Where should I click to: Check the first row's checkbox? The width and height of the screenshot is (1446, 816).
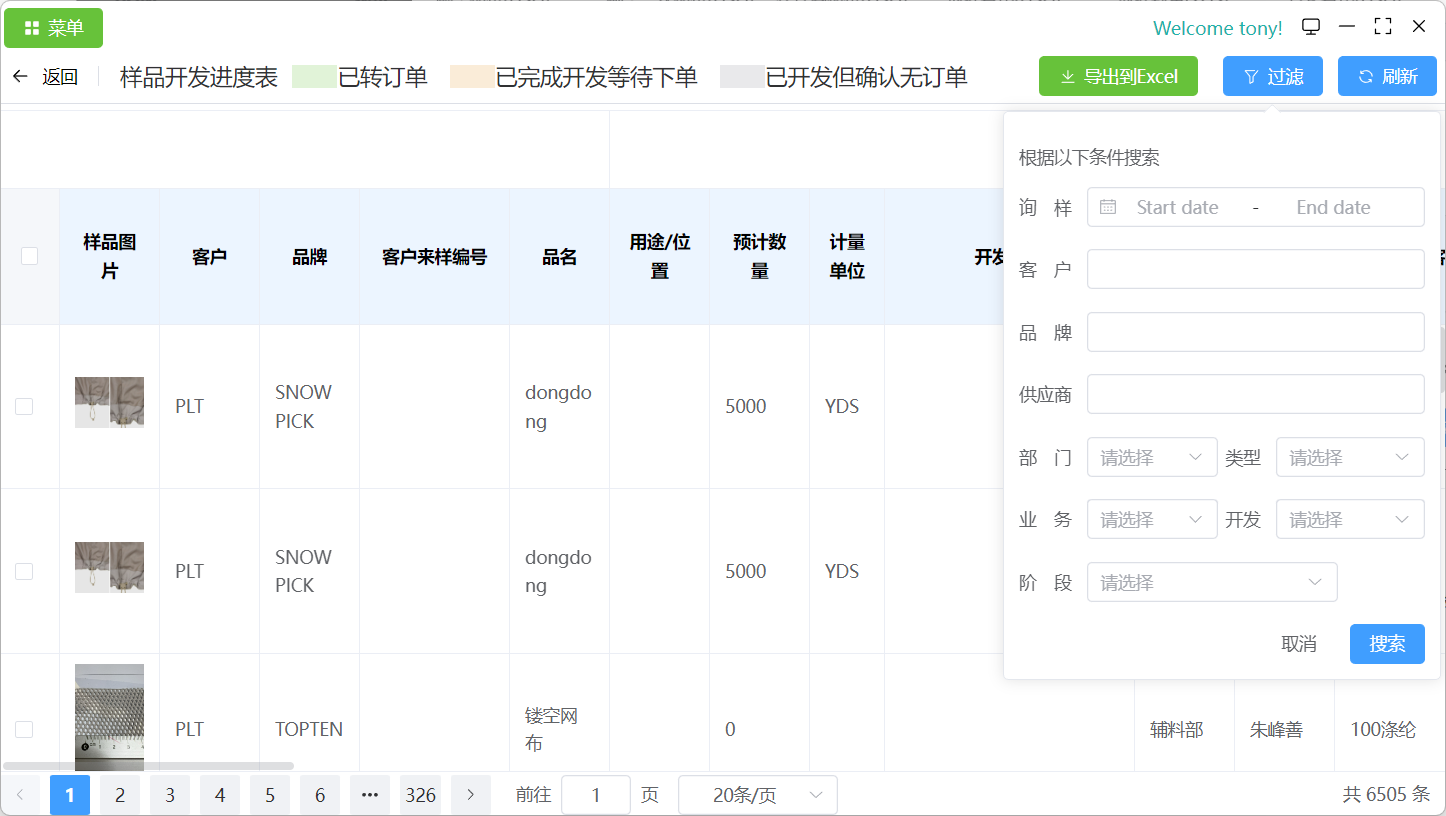tap(24, 406)
